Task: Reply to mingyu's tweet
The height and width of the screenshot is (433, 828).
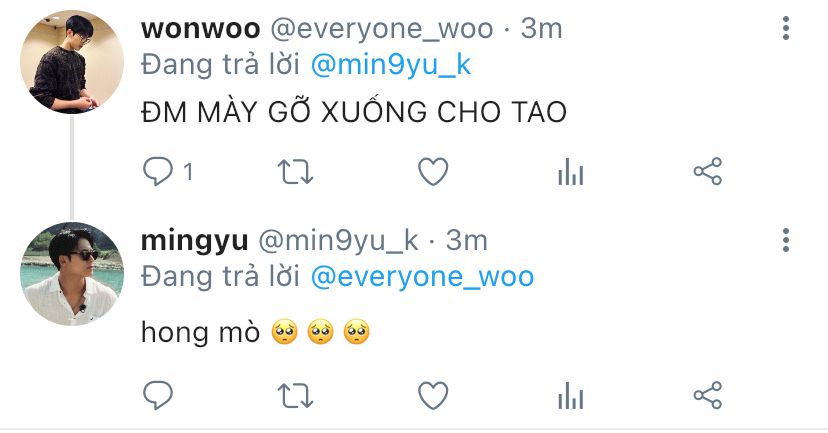Action: [x=158, y=395]
